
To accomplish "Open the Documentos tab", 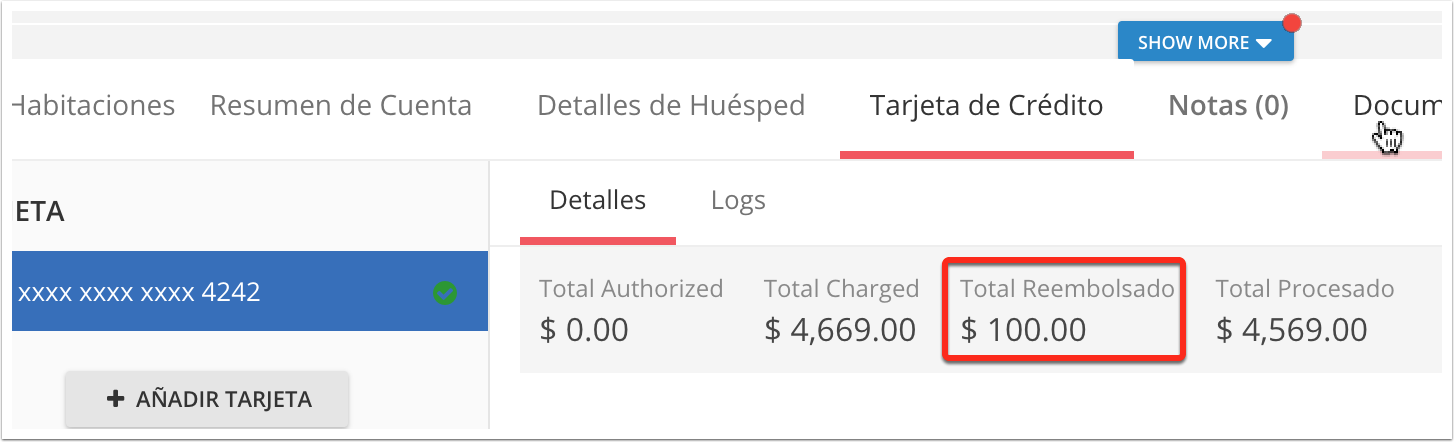I will coord(1397,106).
